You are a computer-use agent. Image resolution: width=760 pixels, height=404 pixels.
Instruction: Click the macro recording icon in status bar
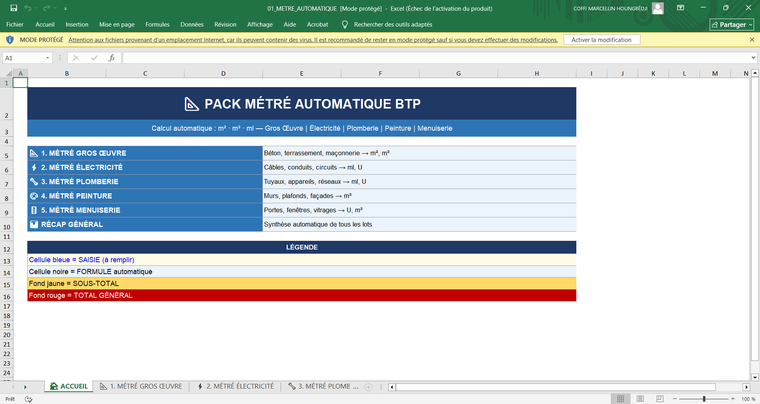coord(29,398)
